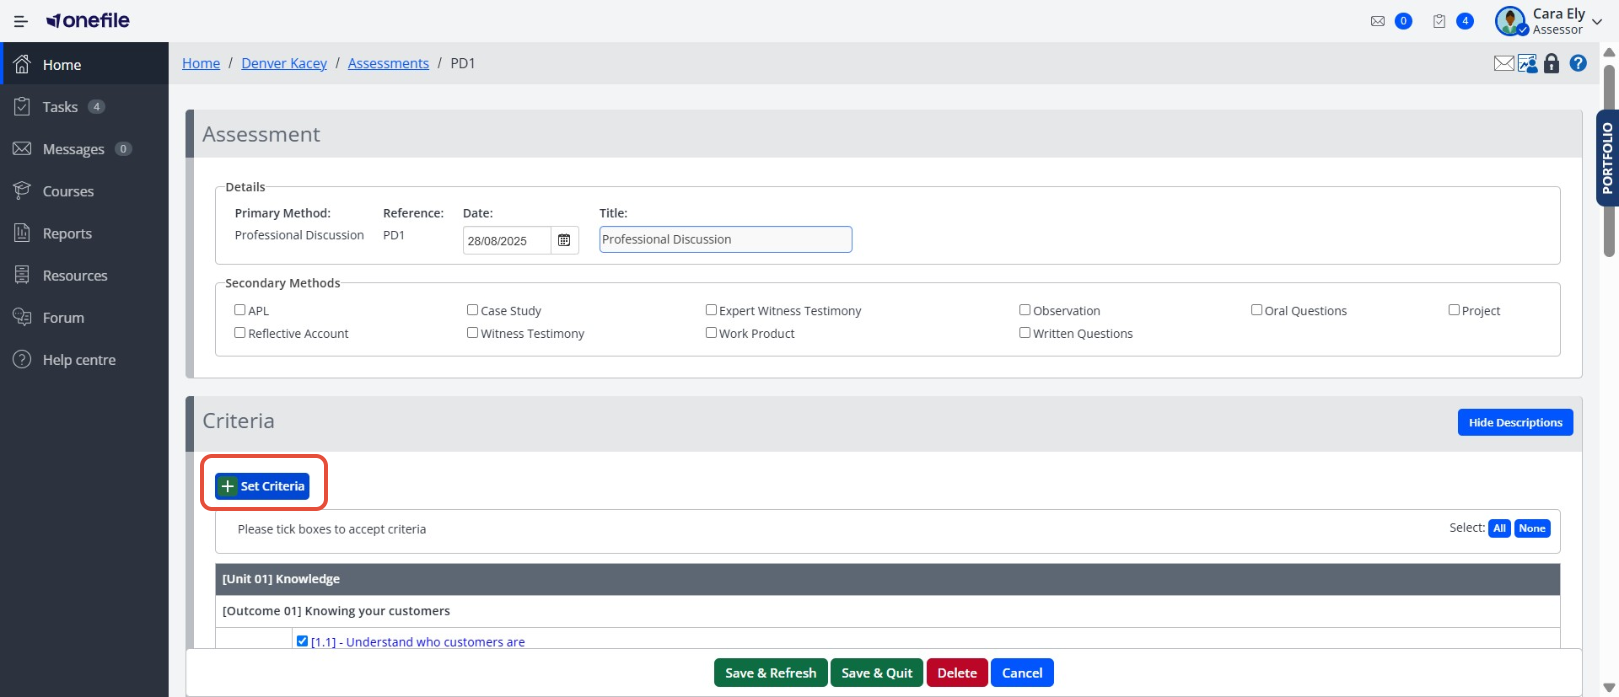This screenshot has width=1619, height=697.
Task: Click the page vertical scrollbar
Action: pos(1610,160)
